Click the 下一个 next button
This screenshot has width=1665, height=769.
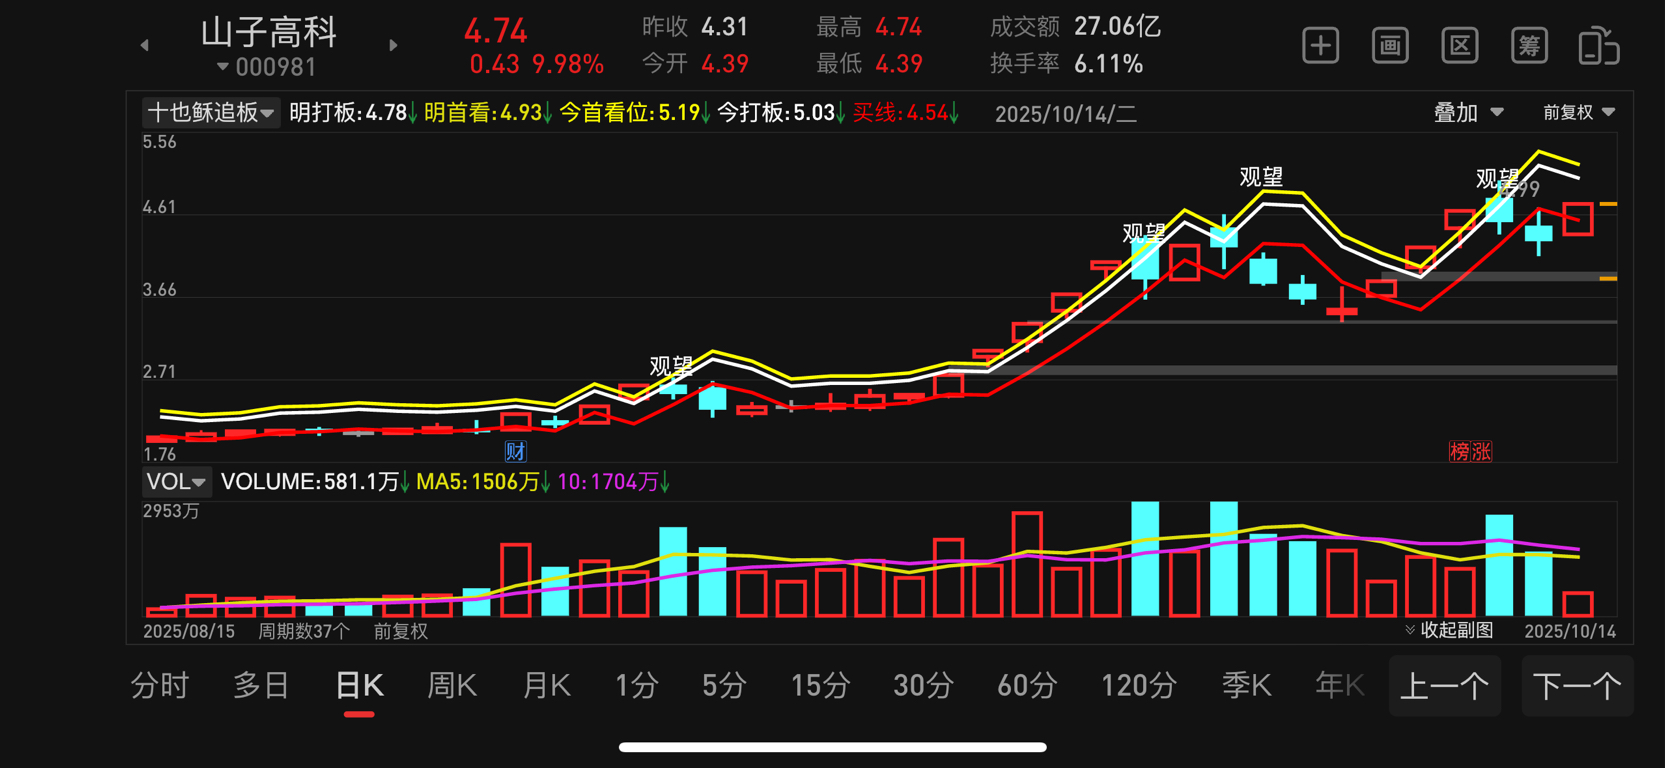[1577, 686]
